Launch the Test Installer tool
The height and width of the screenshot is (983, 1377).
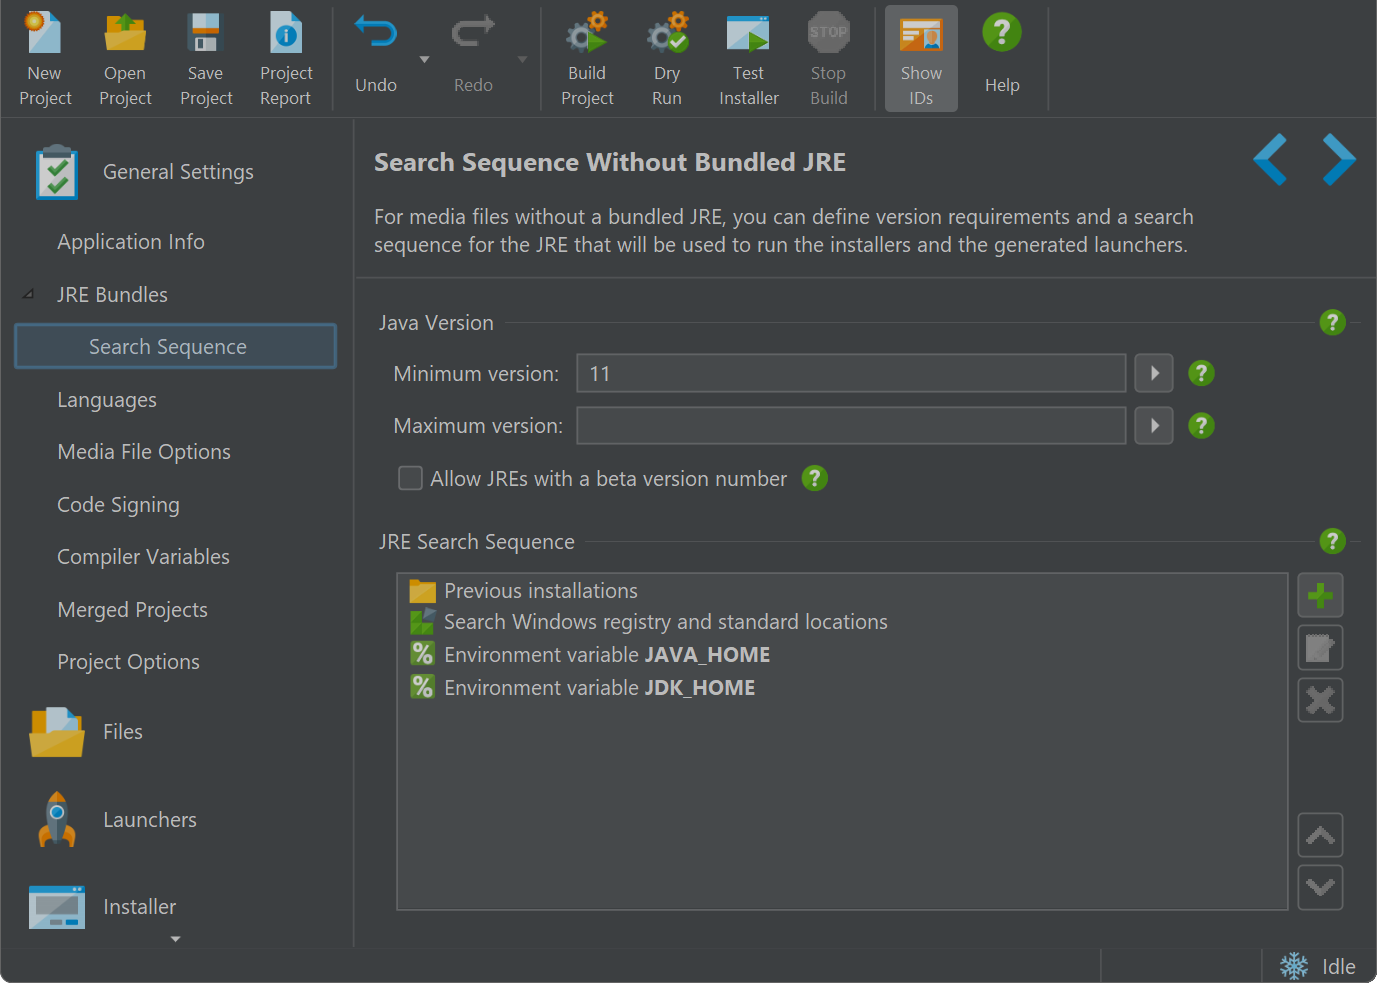[x=748, y=58]
